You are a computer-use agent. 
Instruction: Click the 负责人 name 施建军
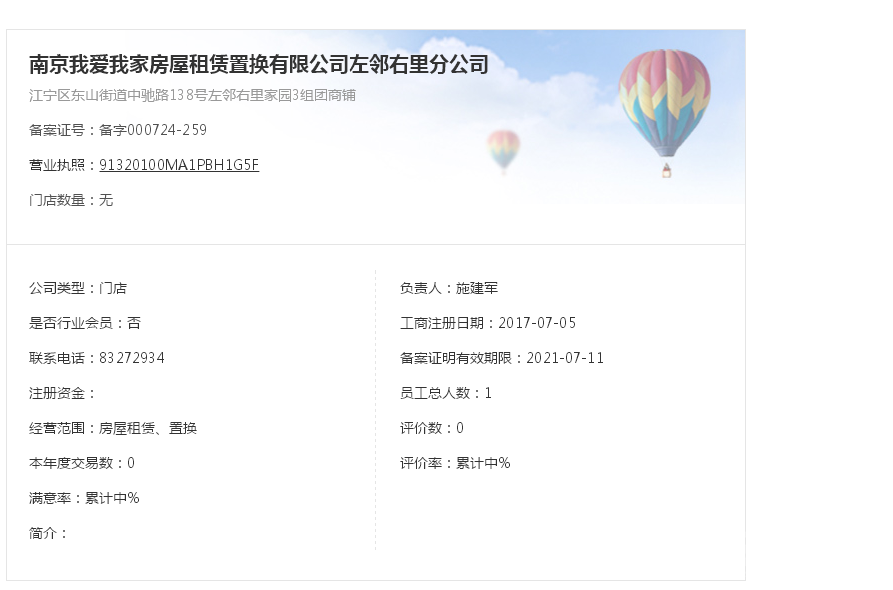[477, 288]
